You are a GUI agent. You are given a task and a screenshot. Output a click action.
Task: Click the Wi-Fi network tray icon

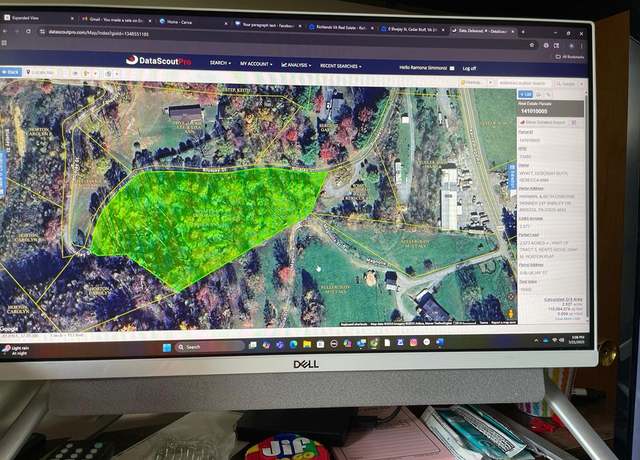(x=555, y=340)
